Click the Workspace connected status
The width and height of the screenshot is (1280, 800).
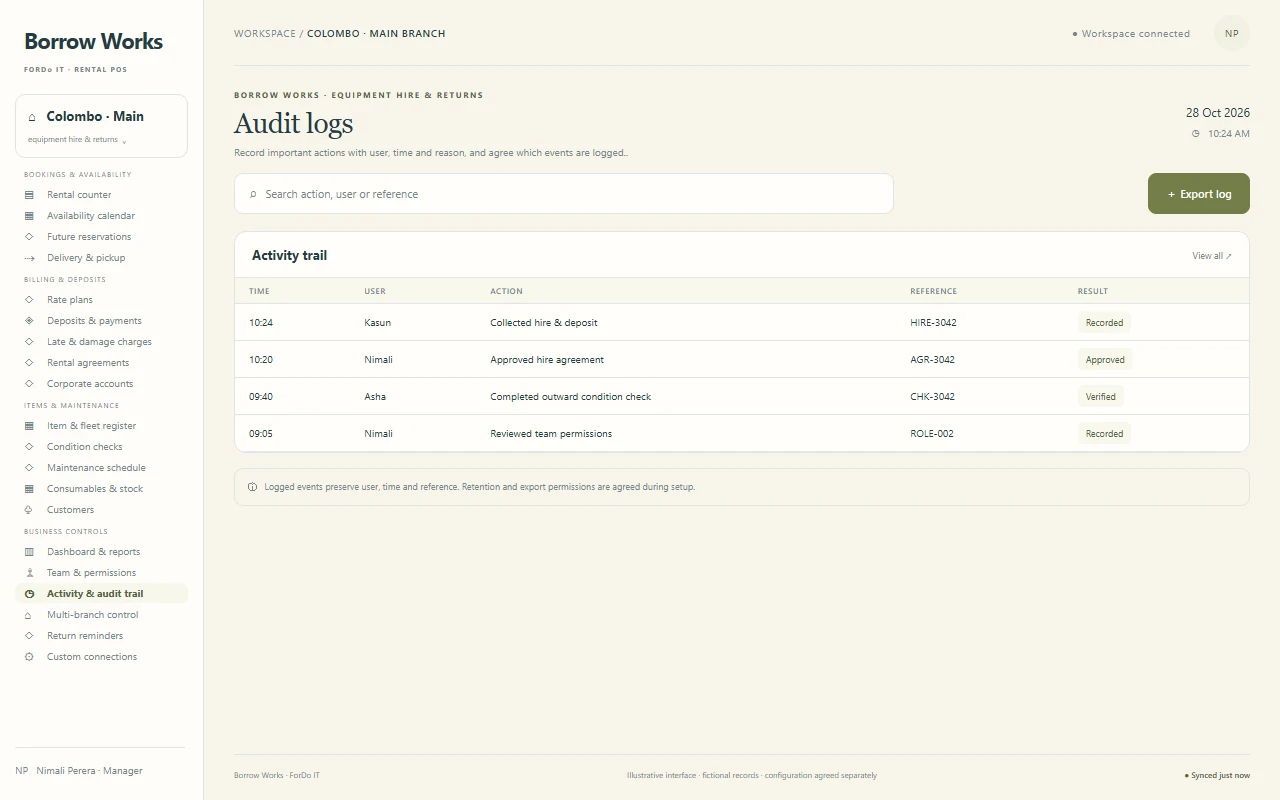pyautogui.click(x=1131, y=34)
